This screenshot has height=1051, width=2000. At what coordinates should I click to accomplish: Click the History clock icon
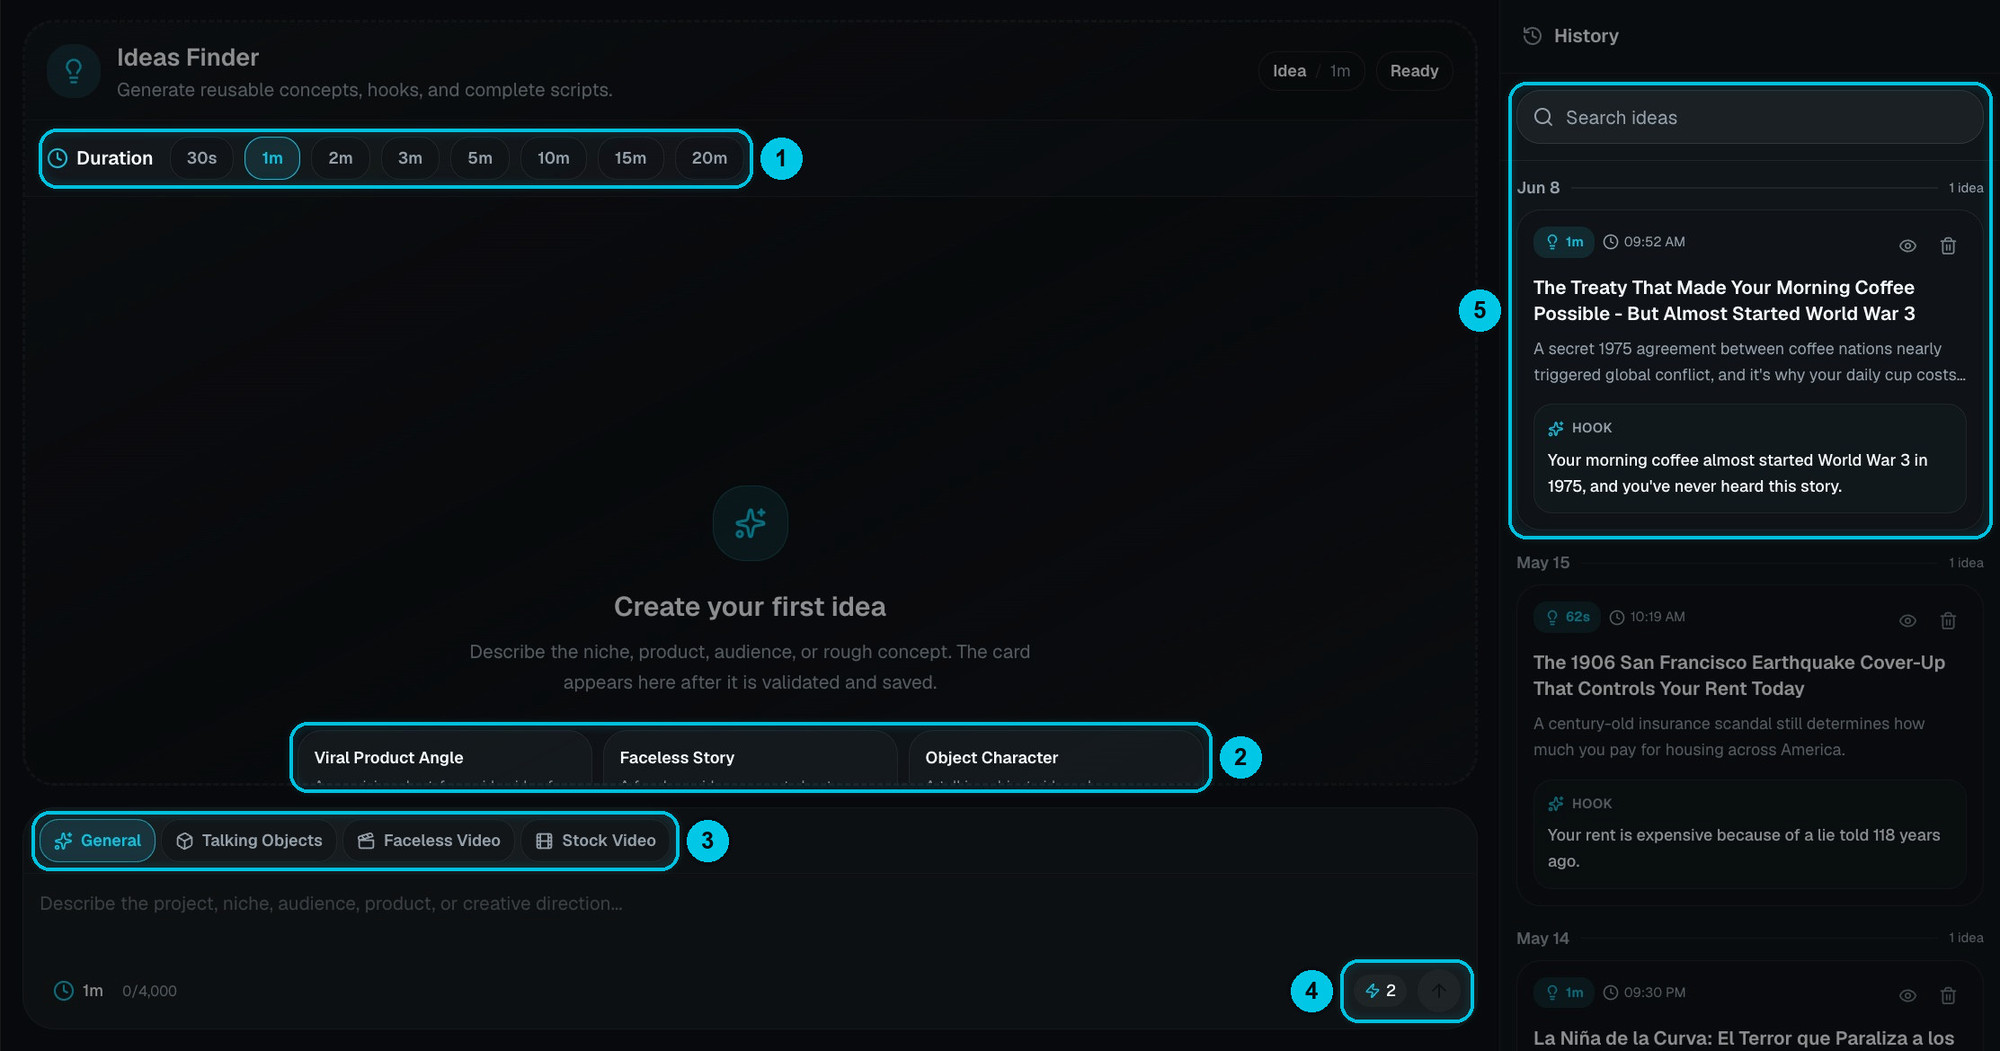tap(1532, 36)
